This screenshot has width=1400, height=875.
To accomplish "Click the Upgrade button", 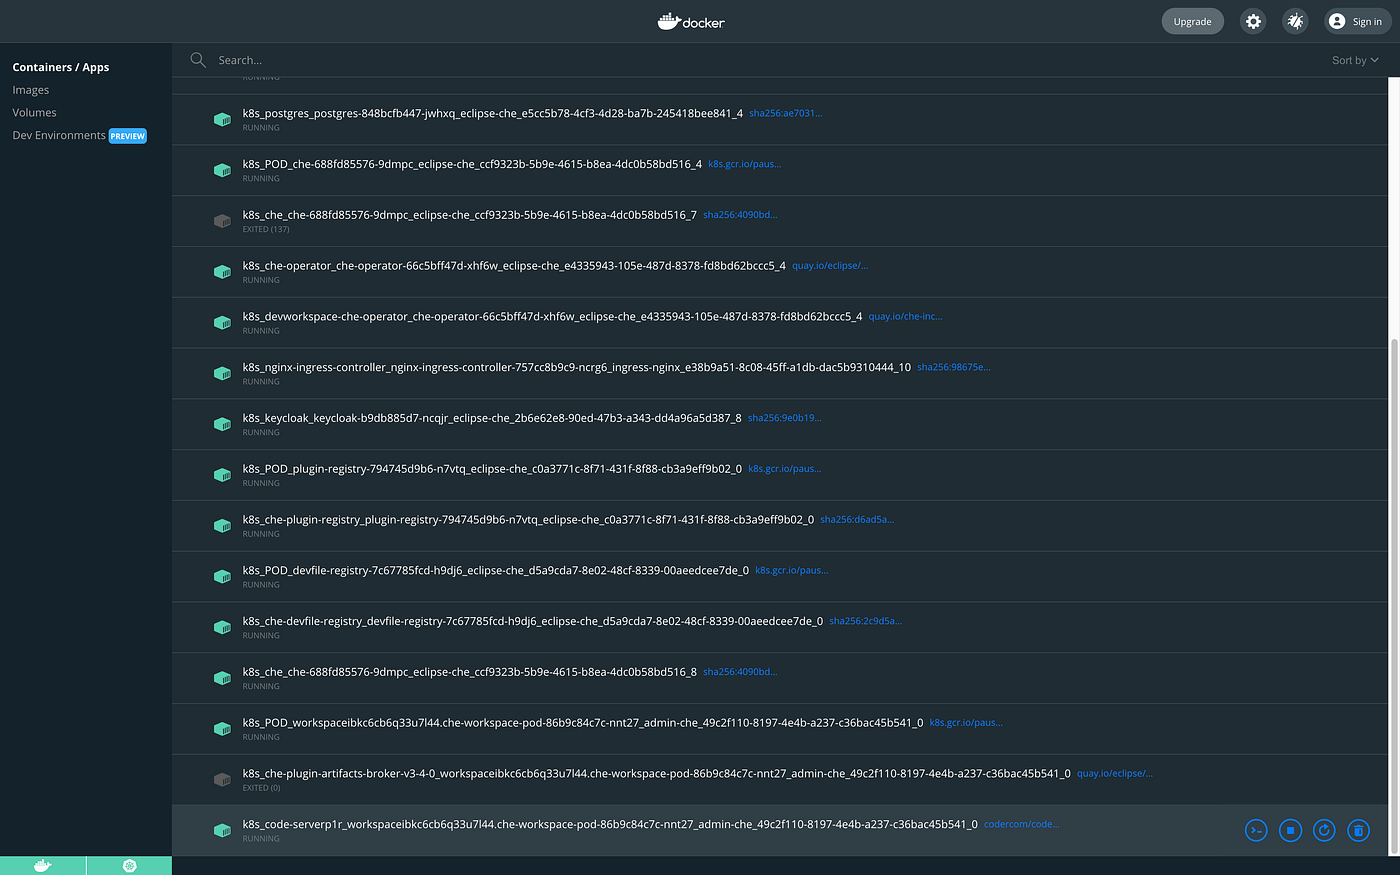I will [x=1192, y=20].
